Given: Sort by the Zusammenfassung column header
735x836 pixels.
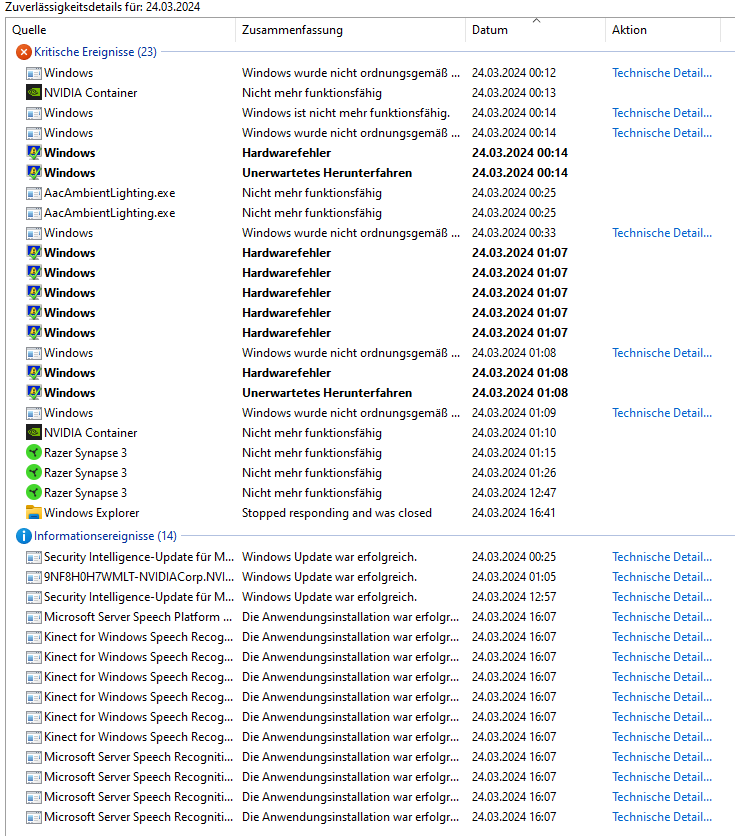Looking at the screenshot, I should coord(350,30).
